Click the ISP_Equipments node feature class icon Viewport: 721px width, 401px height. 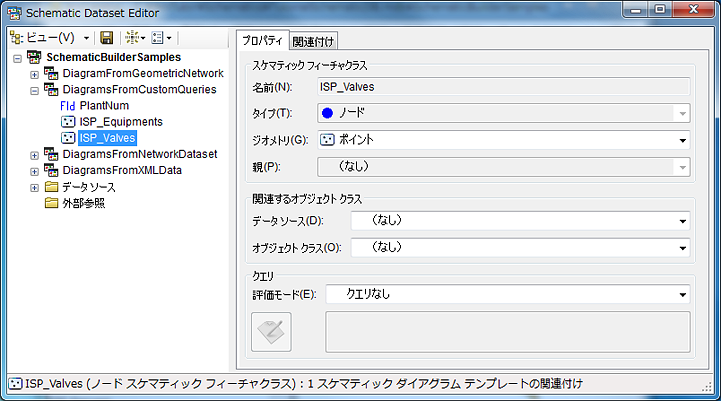(x=68, y=122)
